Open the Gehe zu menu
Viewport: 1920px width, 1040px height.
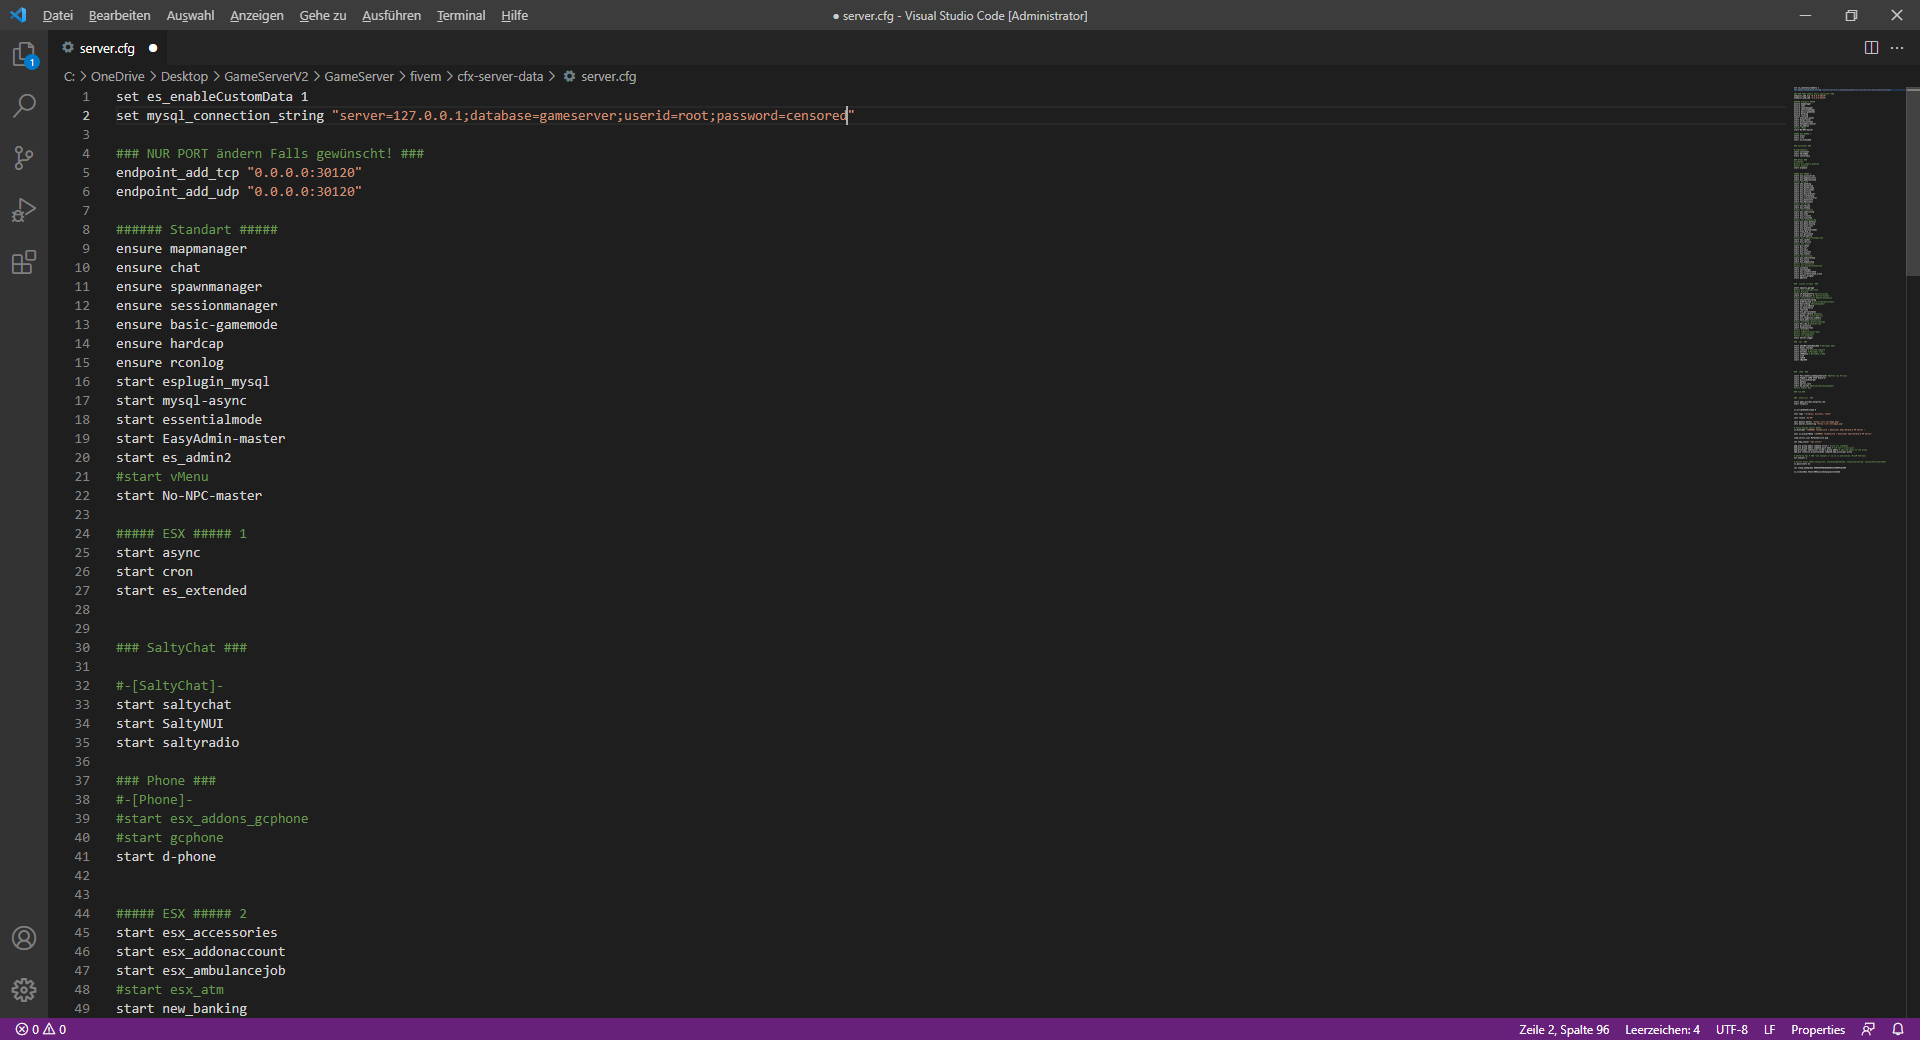(323, 15)
